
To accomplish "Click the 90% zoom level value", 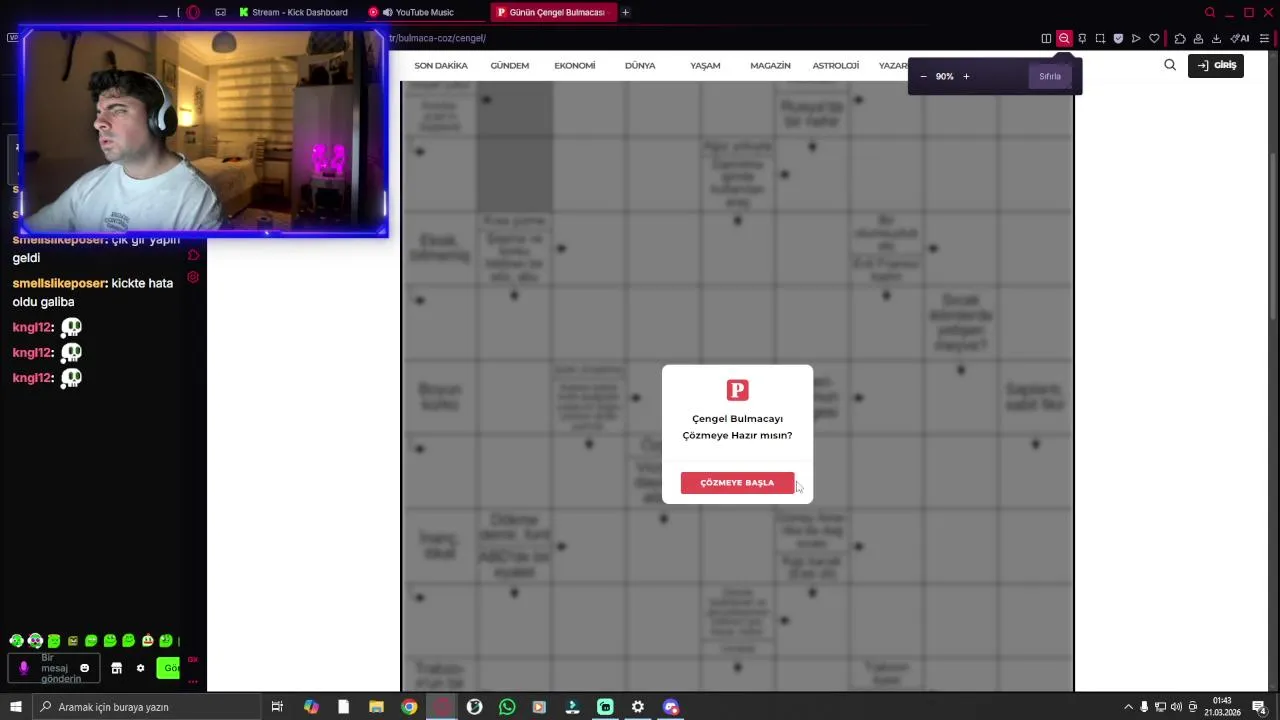I will coord(944,76).
